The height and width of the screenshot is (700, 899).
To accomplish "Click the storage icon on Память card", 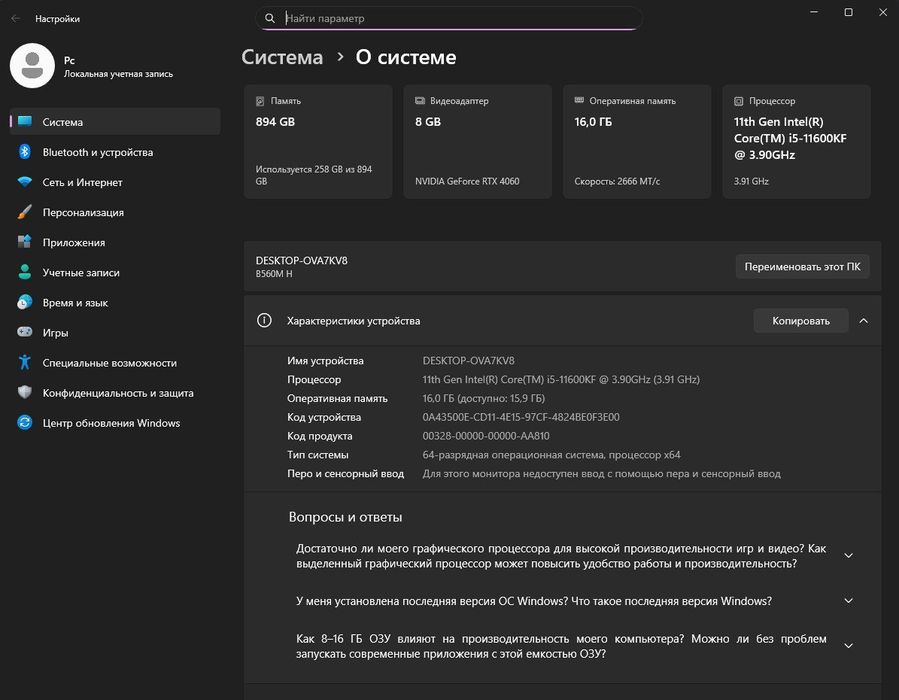I will [x=260, y=101].
